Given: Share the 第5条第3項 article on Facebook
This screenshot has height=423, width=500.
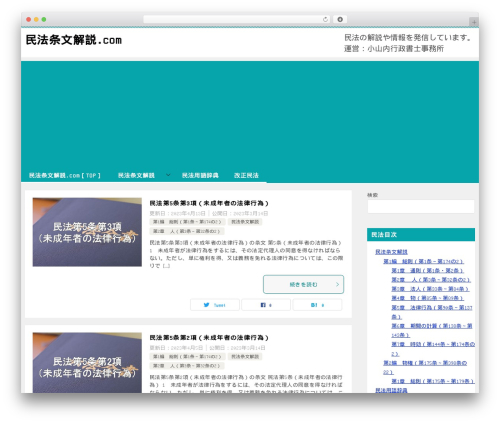Looking at the screenshot, I should tap(266, 305).
